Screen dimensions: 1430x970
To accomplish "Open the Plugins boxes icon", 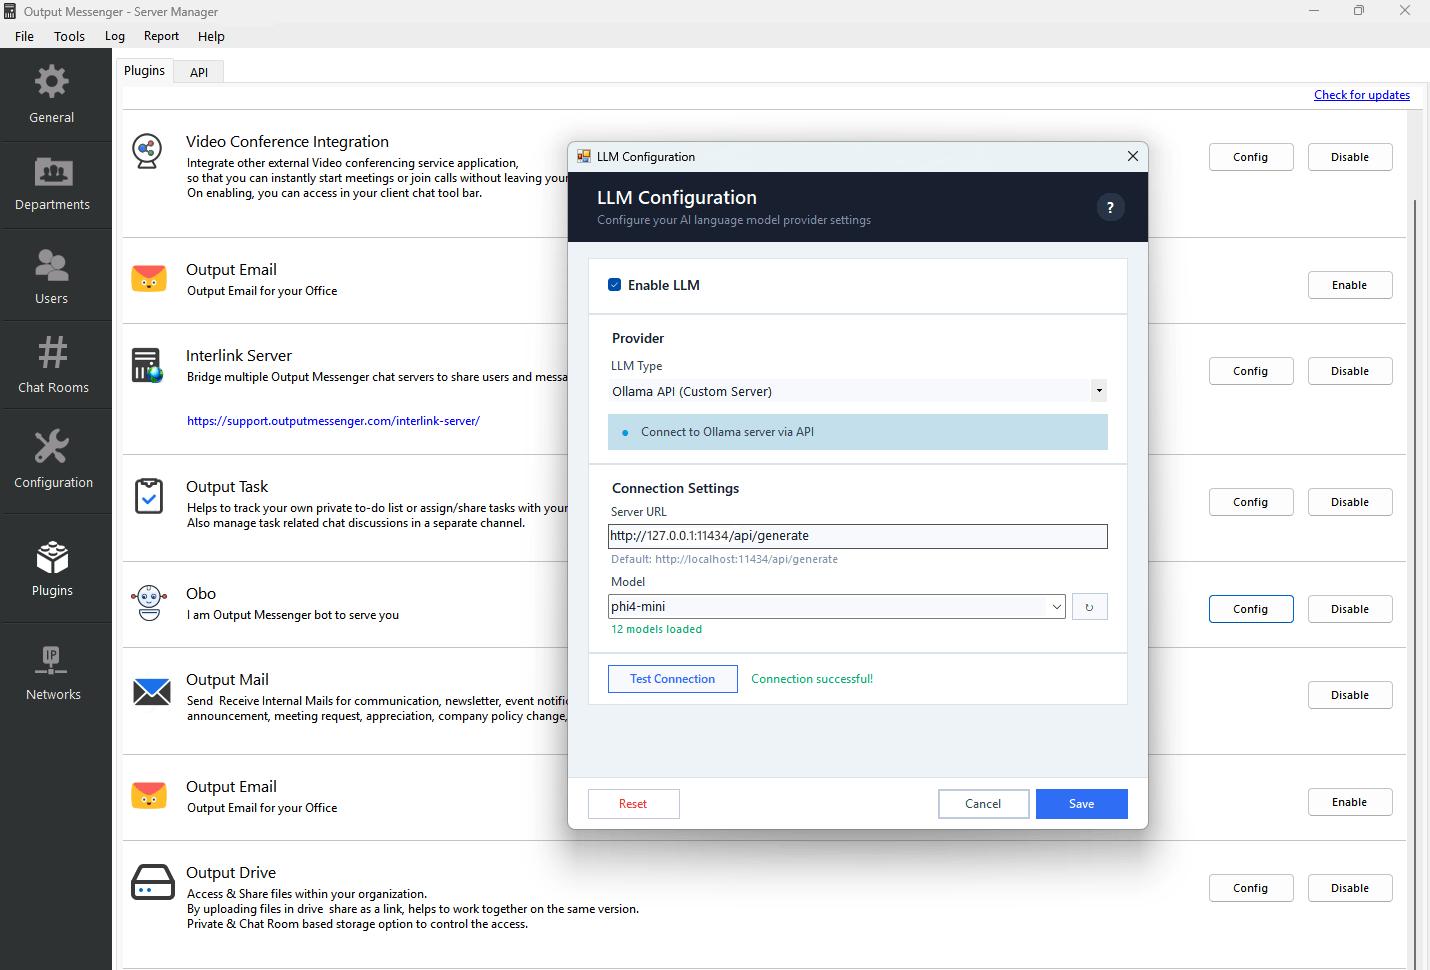I will (x=52, y=557).
